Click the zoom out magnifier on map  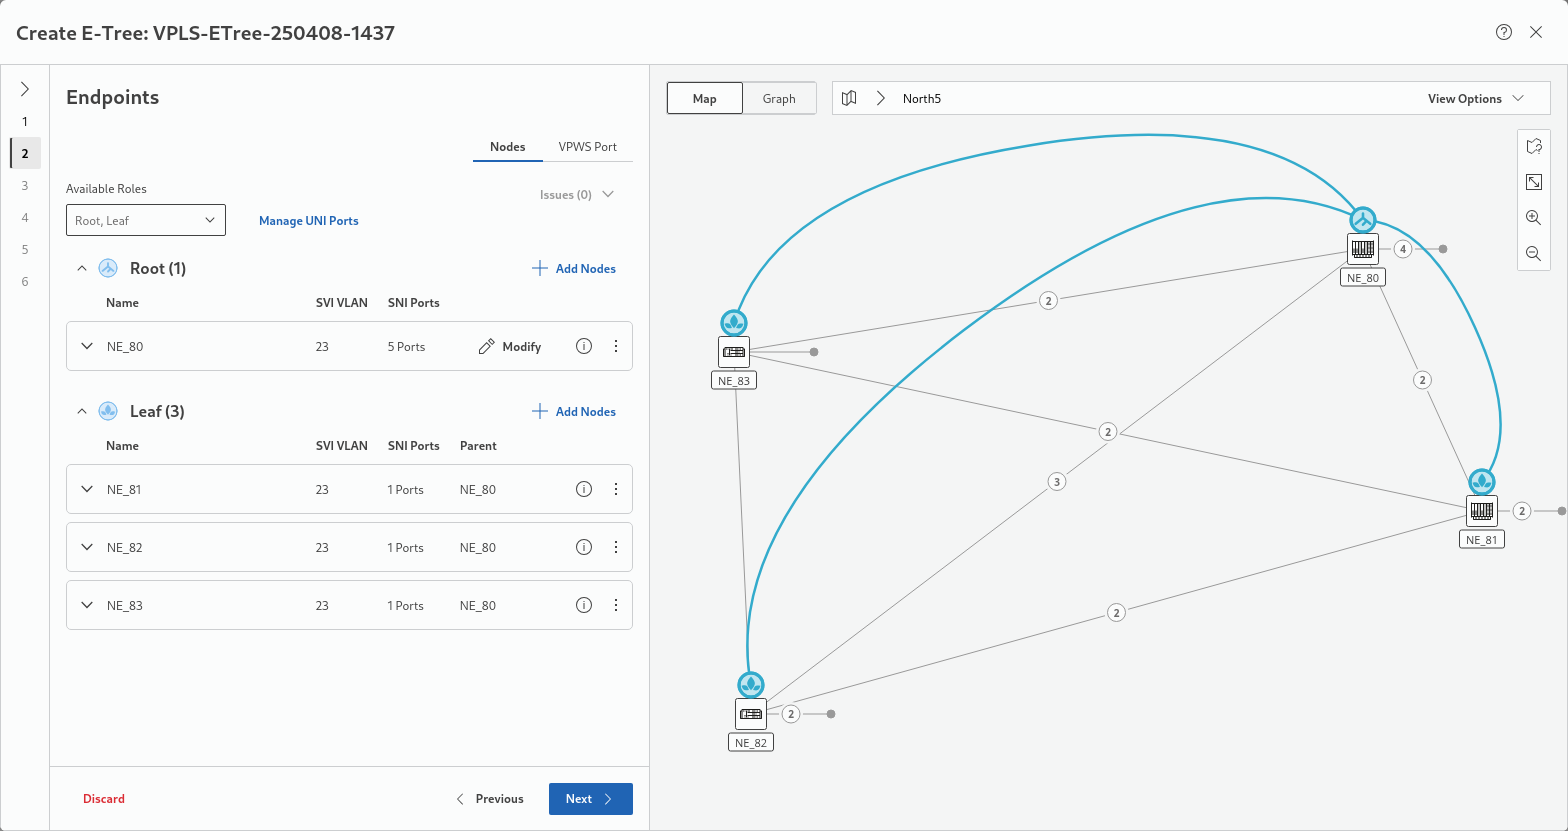[1533, 253]
